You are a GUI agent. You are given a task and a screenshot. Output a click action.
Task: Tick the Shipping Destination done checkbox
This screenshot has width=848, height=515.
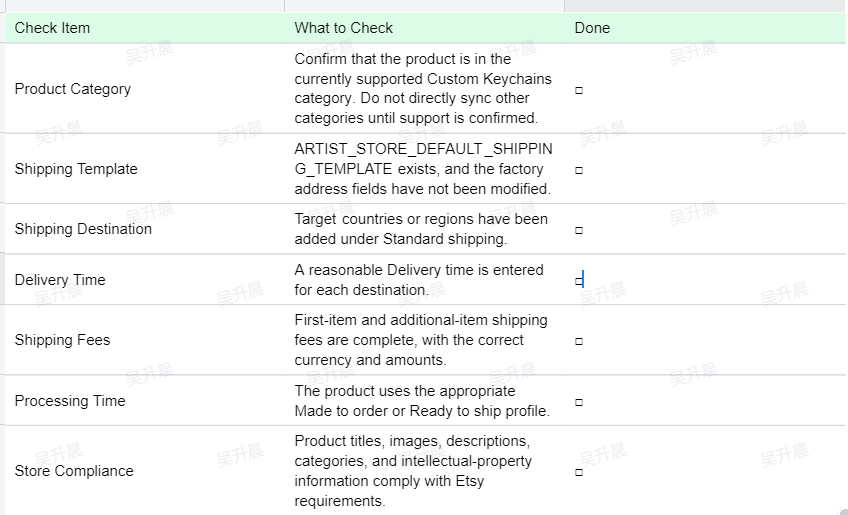pyautogui.click(x=579, y=230)
